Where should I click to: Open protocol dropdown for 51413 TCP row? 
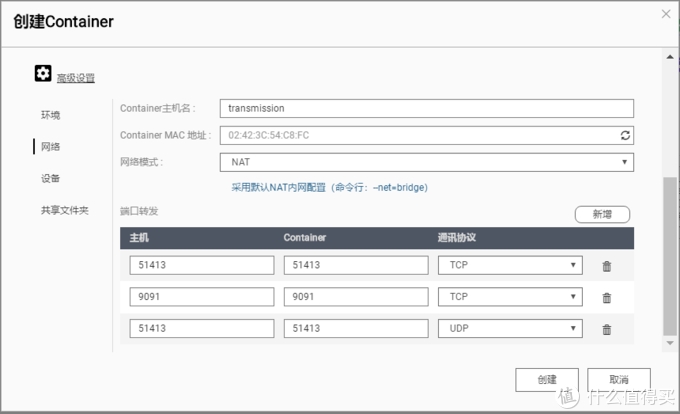pyautogui.click(x=510, y=265)
